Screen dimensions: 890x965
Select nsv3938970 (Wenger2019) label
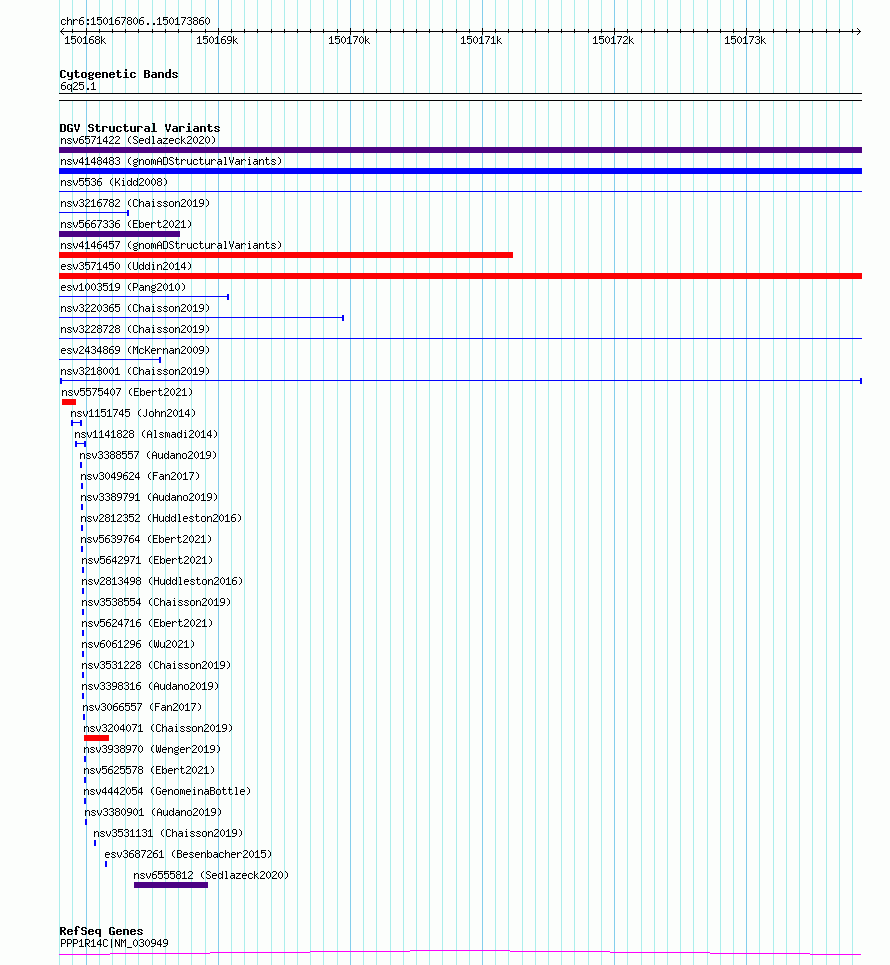(152, 749)
